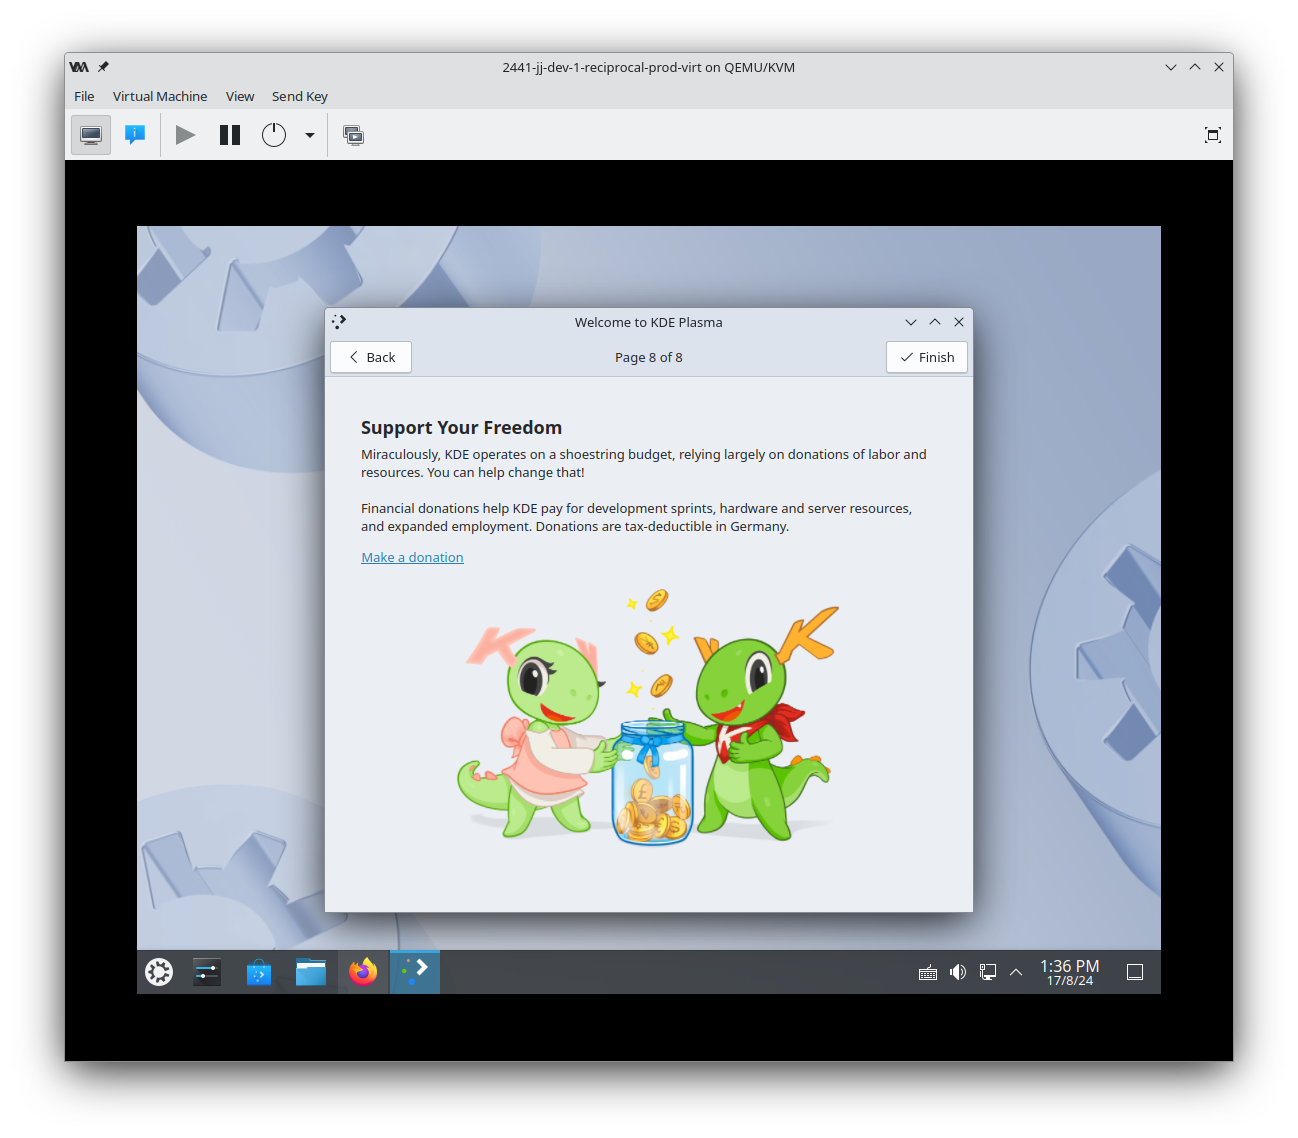Click Finish to close the welcome wizard

click(x=927, y=357)
